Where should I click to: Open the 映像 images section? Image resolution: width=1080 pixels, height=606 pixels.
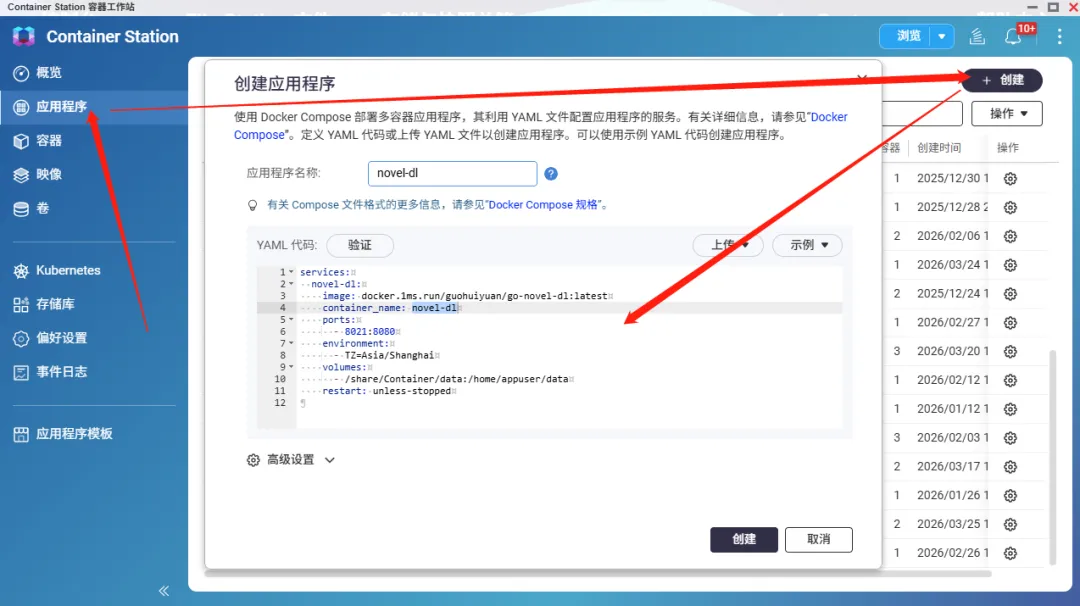48,174
